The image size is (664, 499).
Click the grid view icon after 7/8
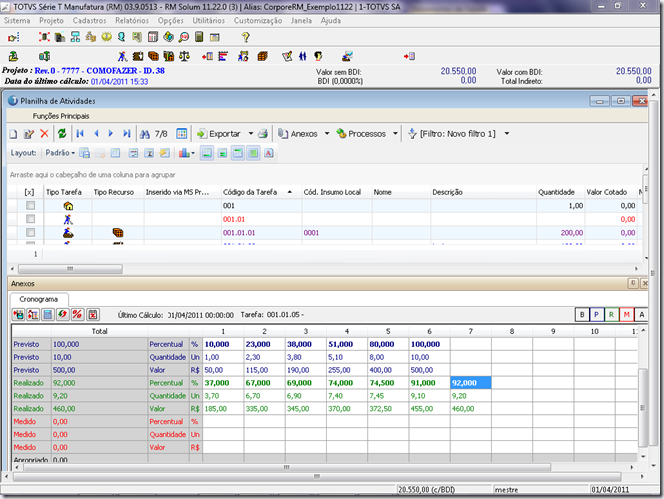tap(182, 134)
